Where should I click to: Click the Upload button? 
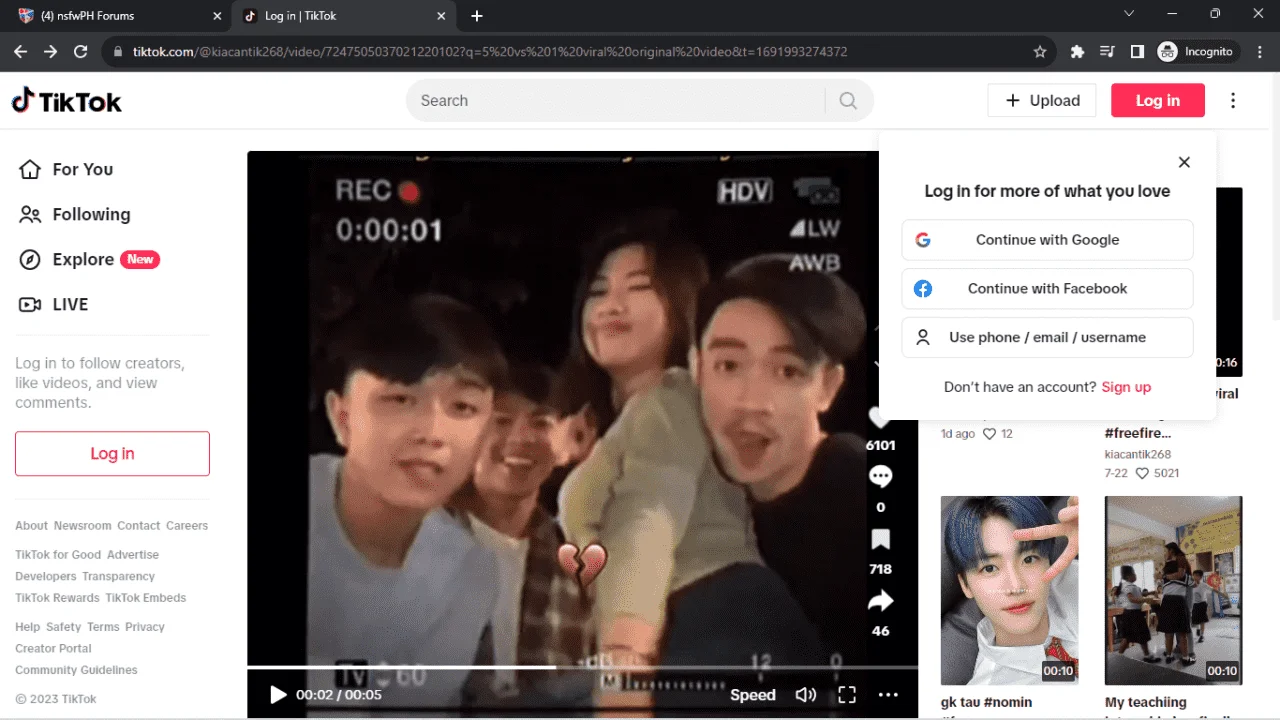point(1042,101)
